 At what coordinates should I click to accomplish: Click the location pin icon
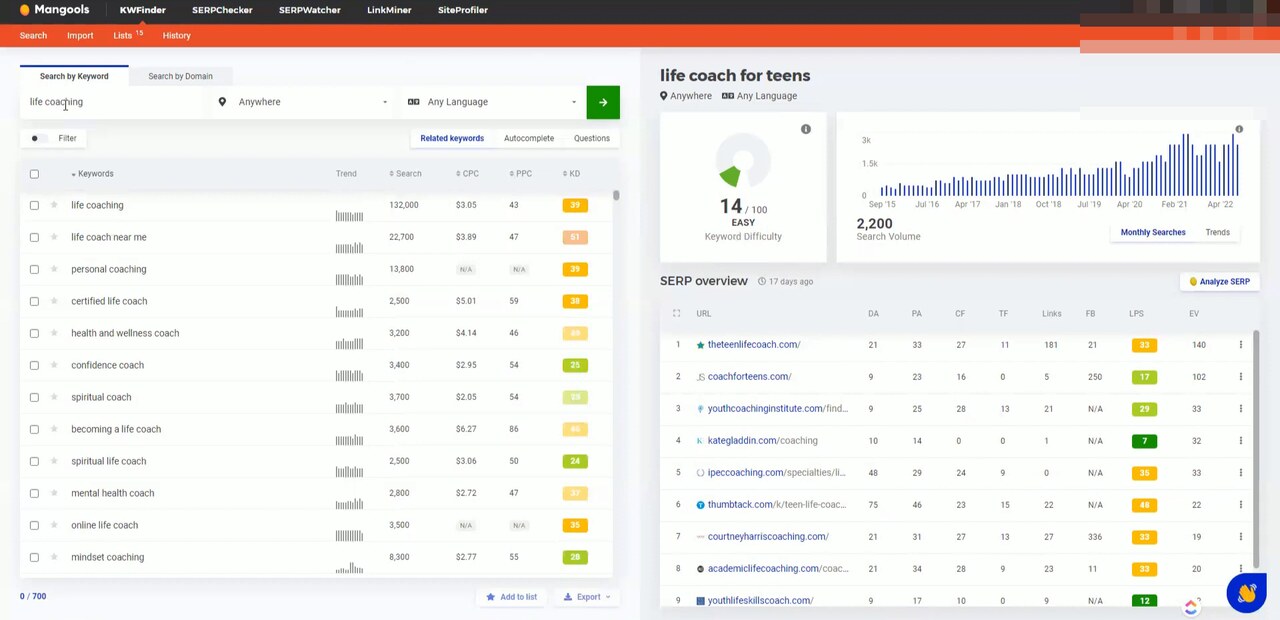point(222,102)
